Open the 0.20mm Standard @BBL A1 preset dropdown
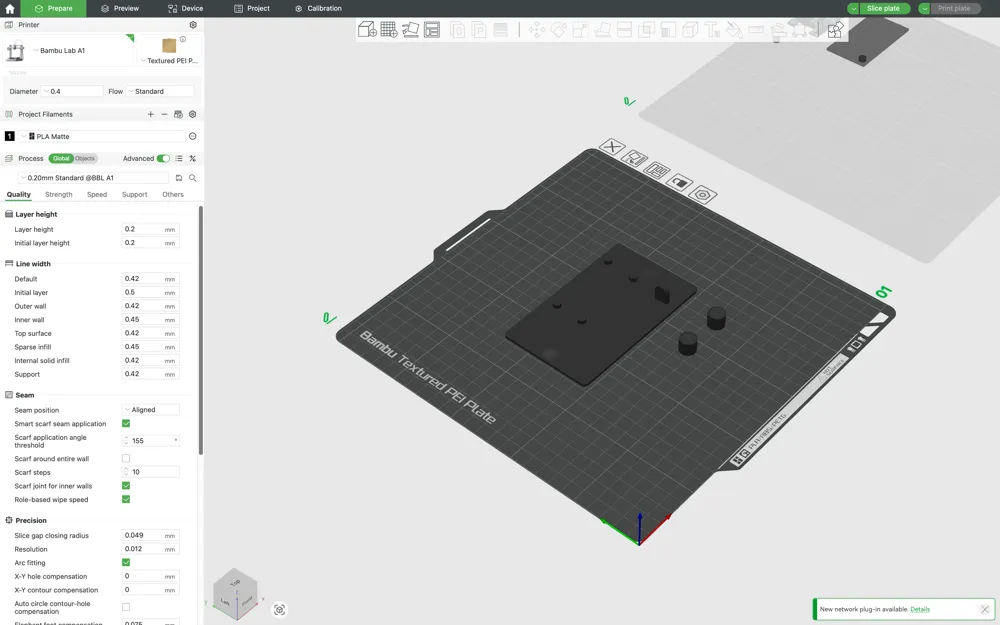 pyautogui.click(x=93, y=178)
